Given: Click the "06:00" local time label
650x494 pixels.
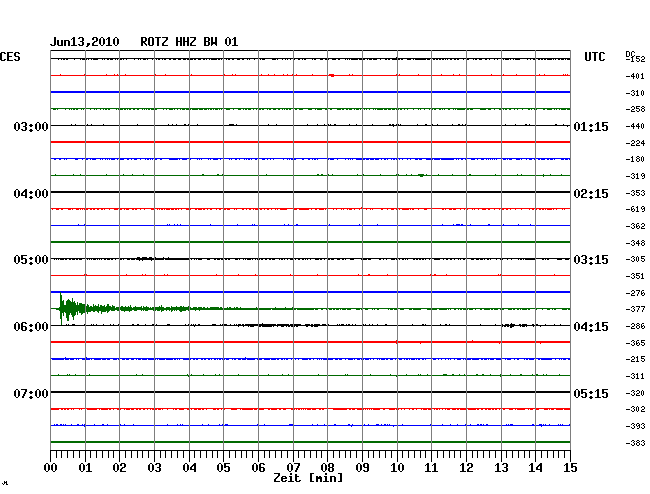Looking at the screenshot, I should [x=31, y=327].
